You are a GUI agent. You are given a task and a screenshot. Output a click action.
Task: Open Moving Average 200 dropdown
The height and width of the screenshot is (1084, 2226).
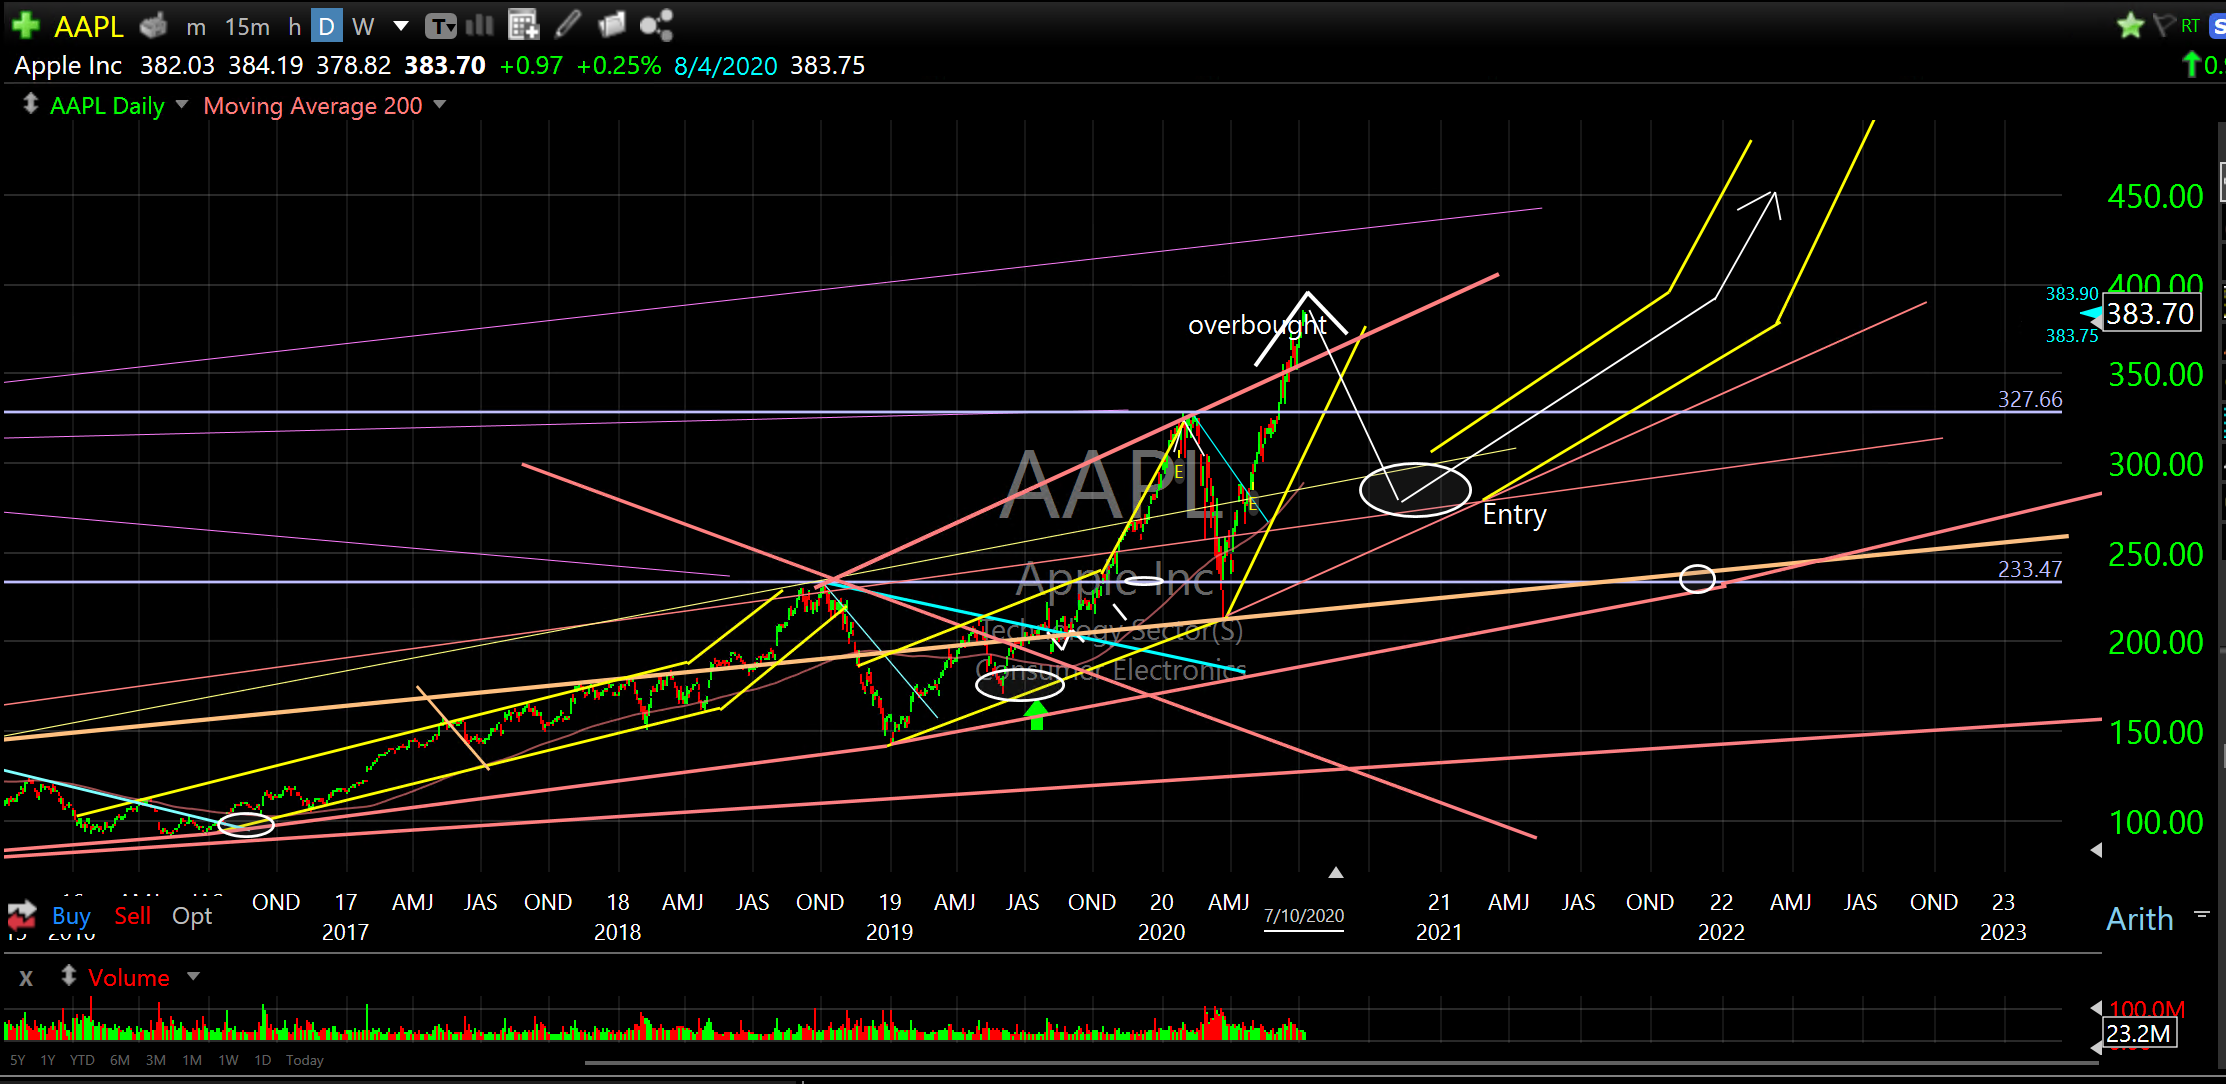click(439, 105)
